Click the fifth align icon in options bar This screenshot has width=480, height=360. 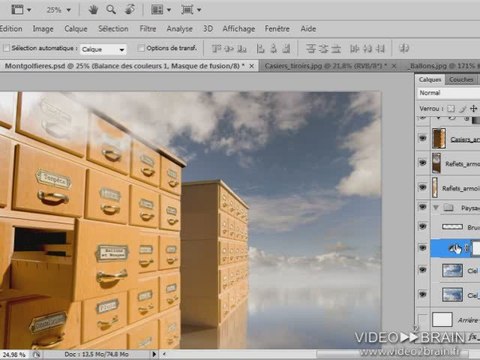coord(273,49)
